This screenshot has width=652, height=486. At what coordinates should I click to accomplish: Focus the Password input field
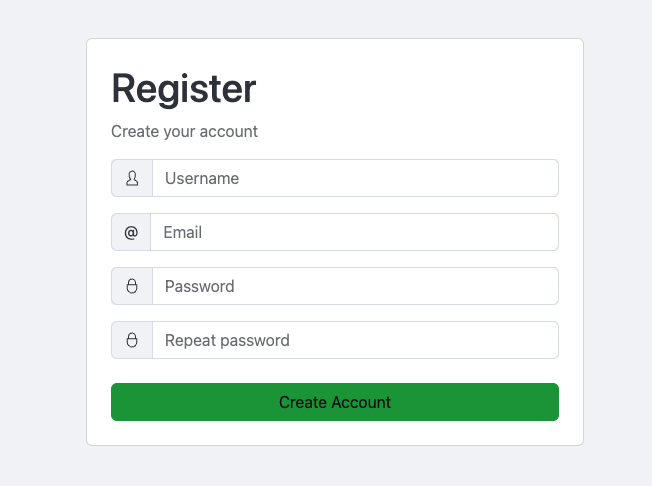[355, 286]
